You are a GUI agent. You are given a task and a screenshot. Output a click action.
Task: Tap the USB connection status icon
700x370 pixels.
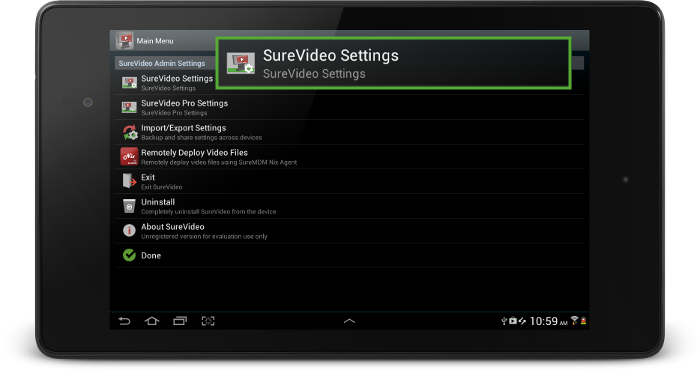tap(504, 320)
